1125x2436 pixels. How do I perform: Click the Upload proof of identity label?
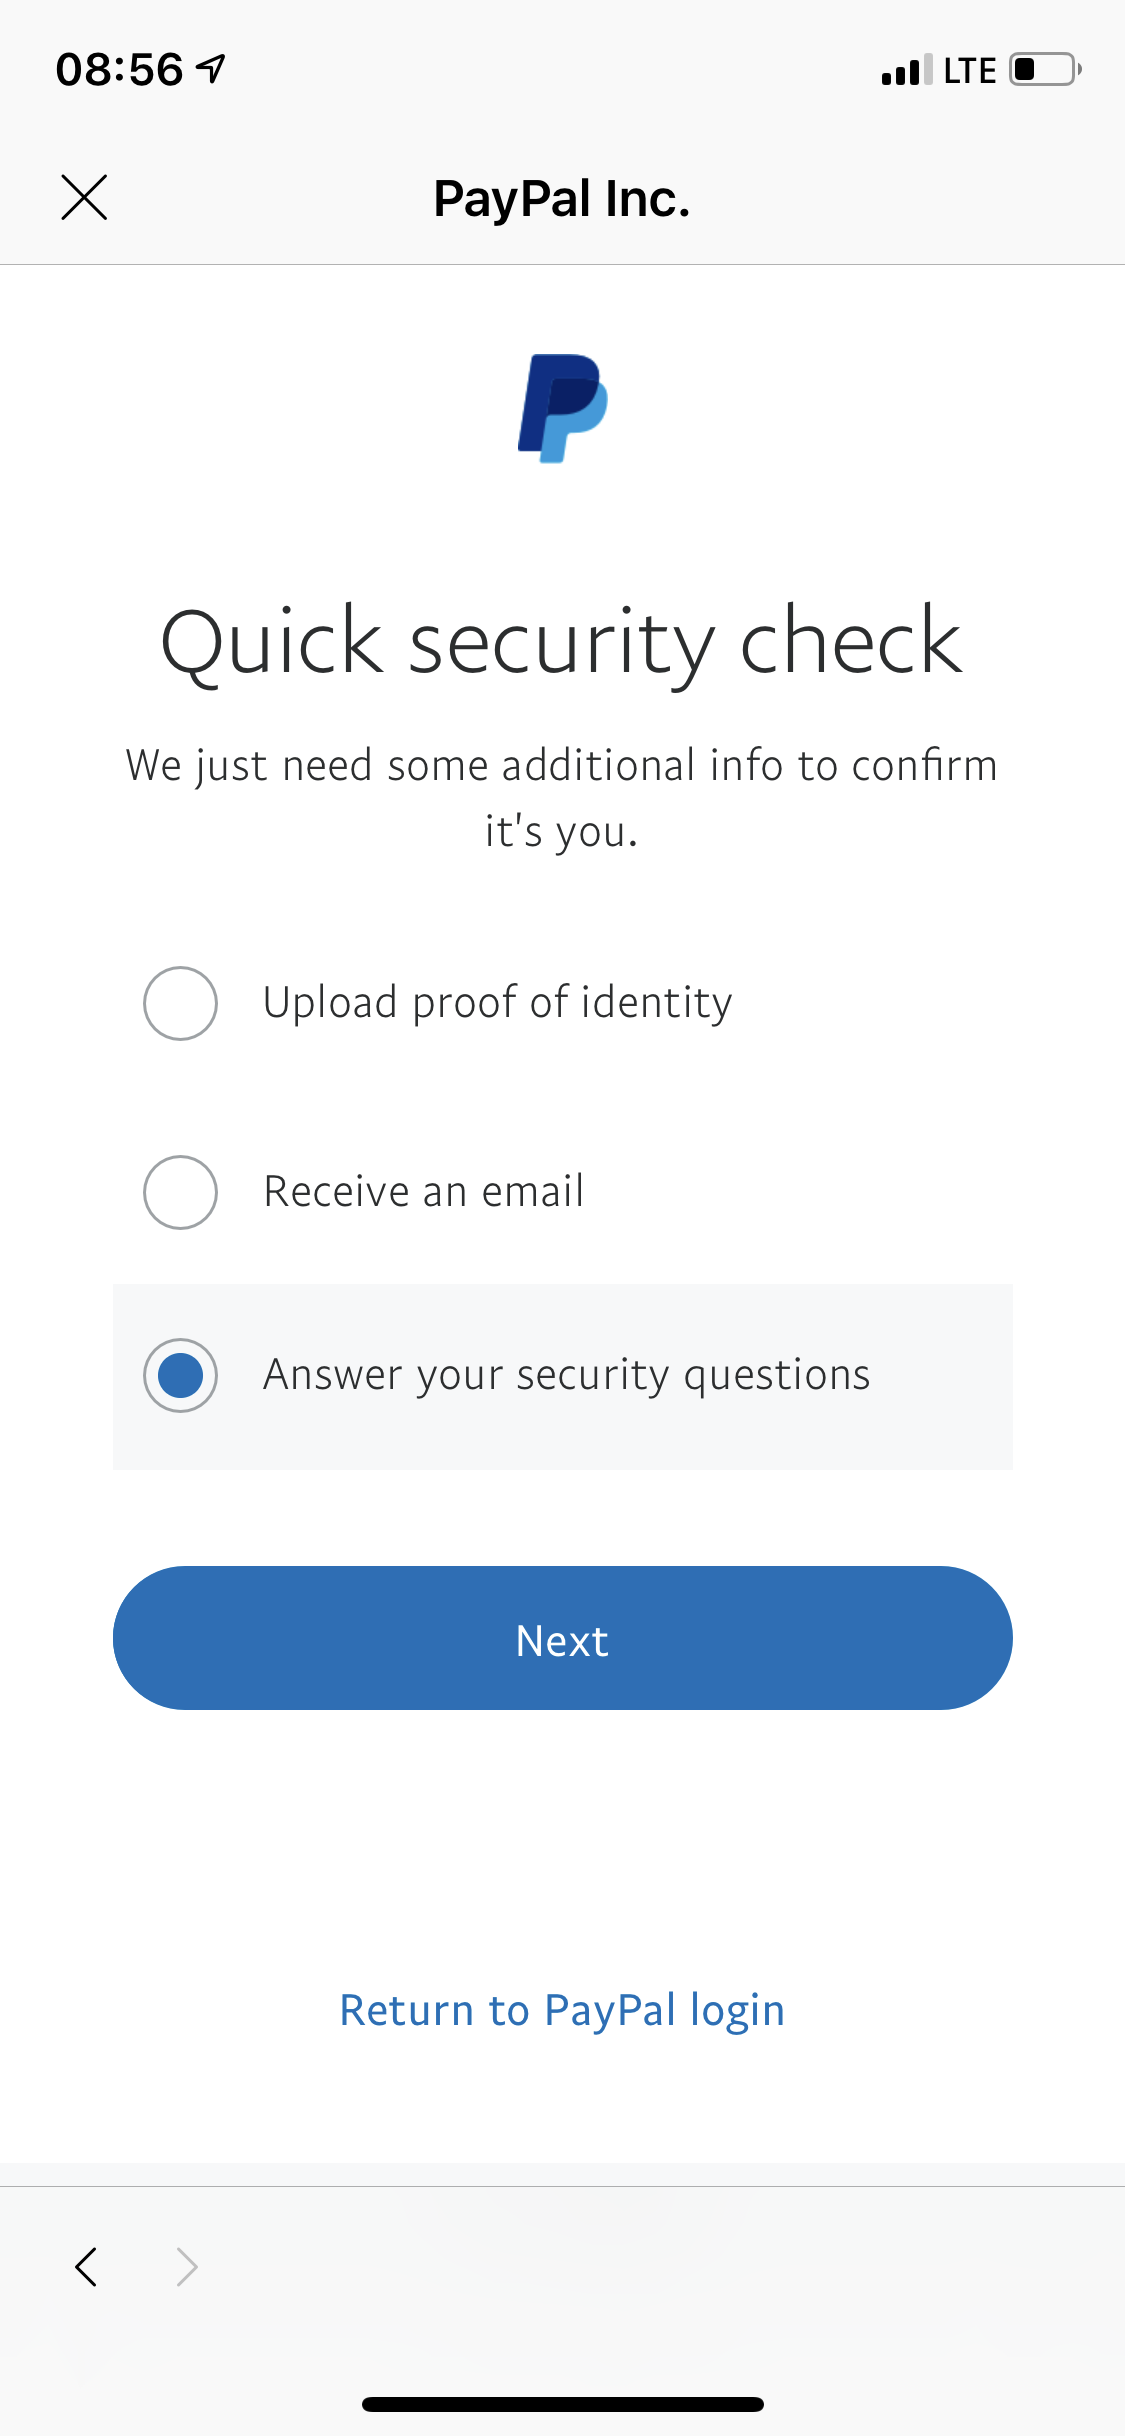pos(497,1003)
